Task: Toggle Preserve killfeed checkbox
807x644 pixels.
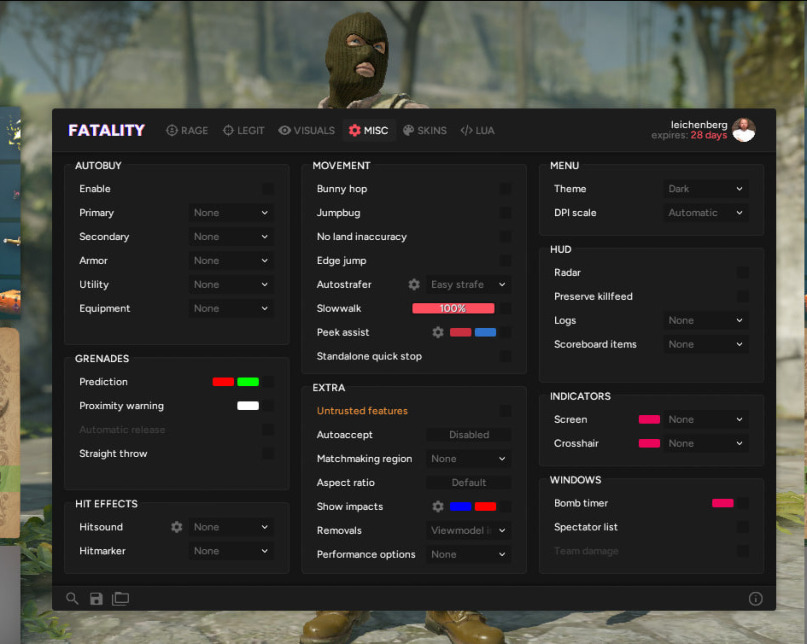Action: (743, 297)
